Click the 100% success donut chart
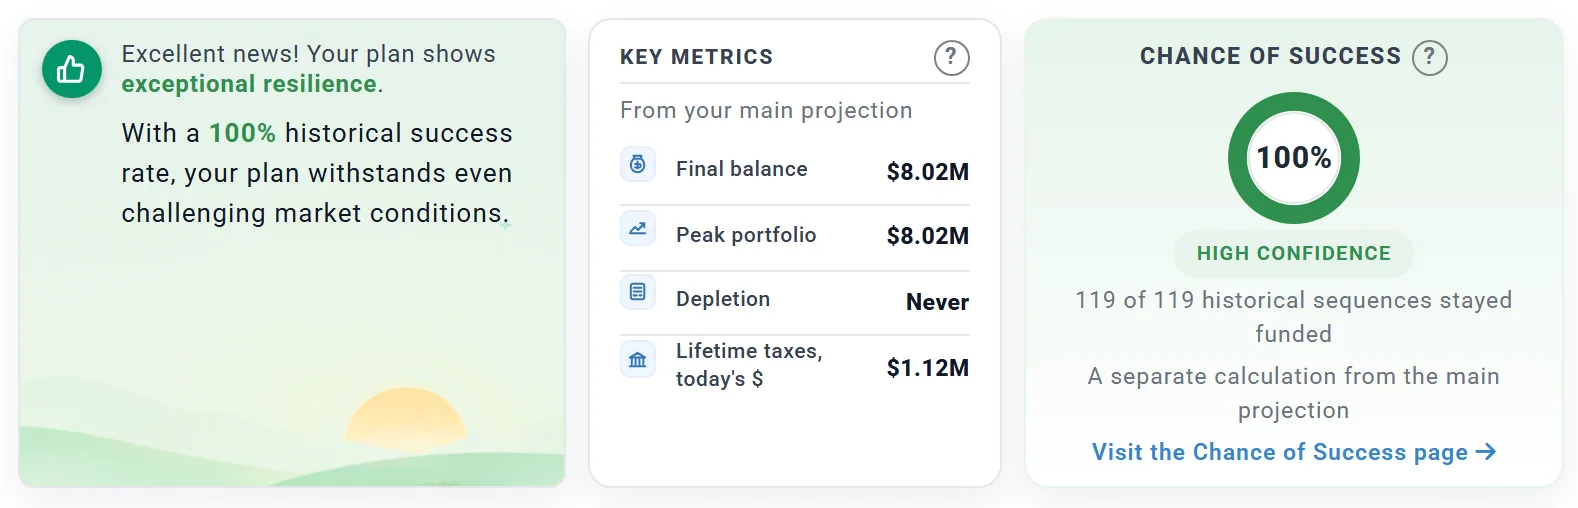 [1294, 158]
